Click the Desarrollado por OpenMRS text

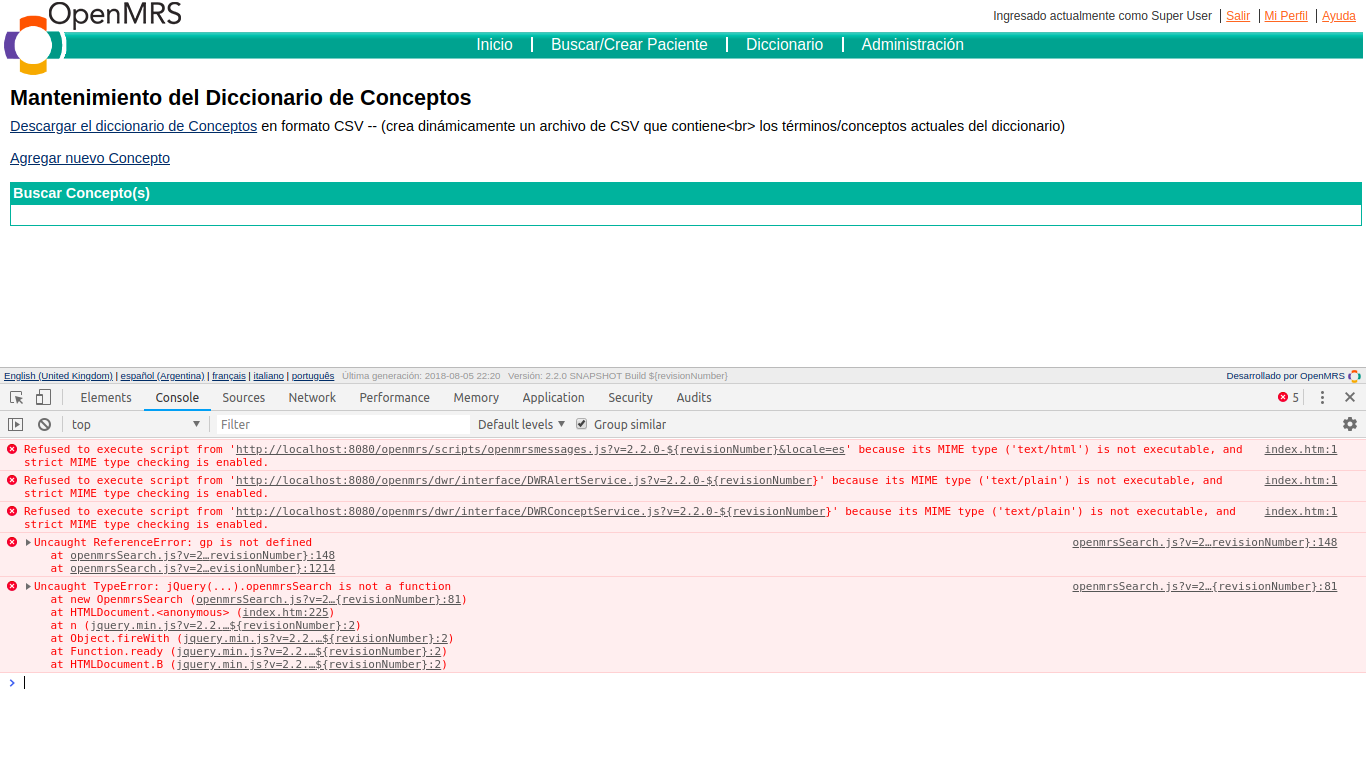click(1285, 376)
